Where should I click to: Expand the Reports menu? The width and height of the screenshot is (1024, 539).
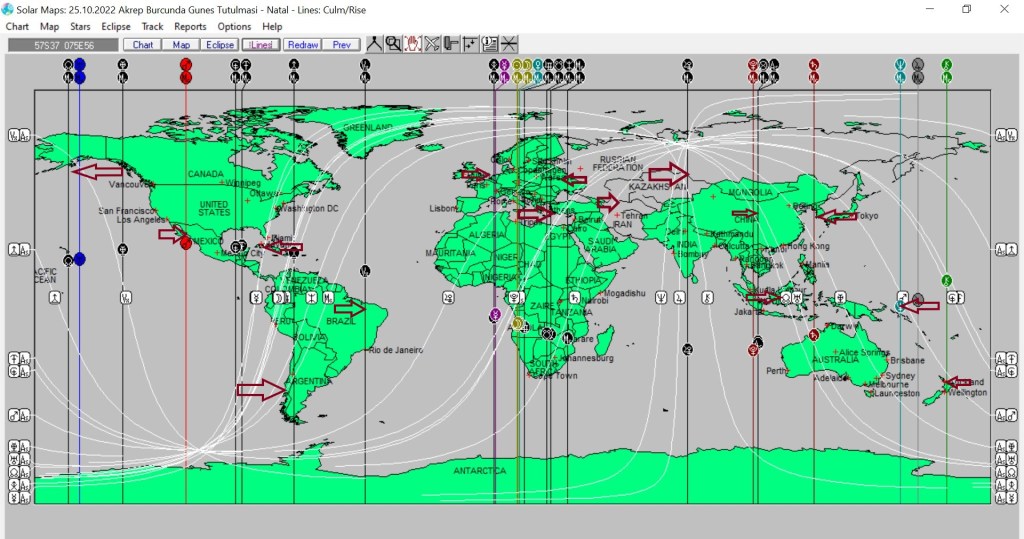tap(190, 27)
